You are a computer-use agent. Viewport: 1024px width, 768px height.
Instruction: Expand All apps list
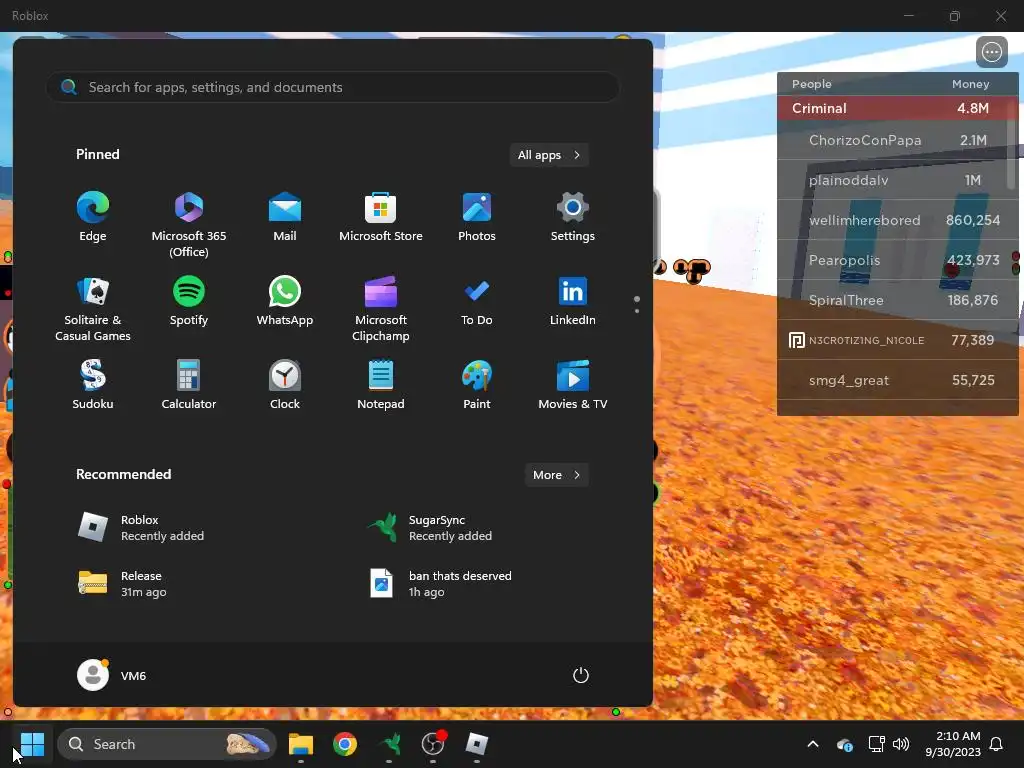coord(549,155)
